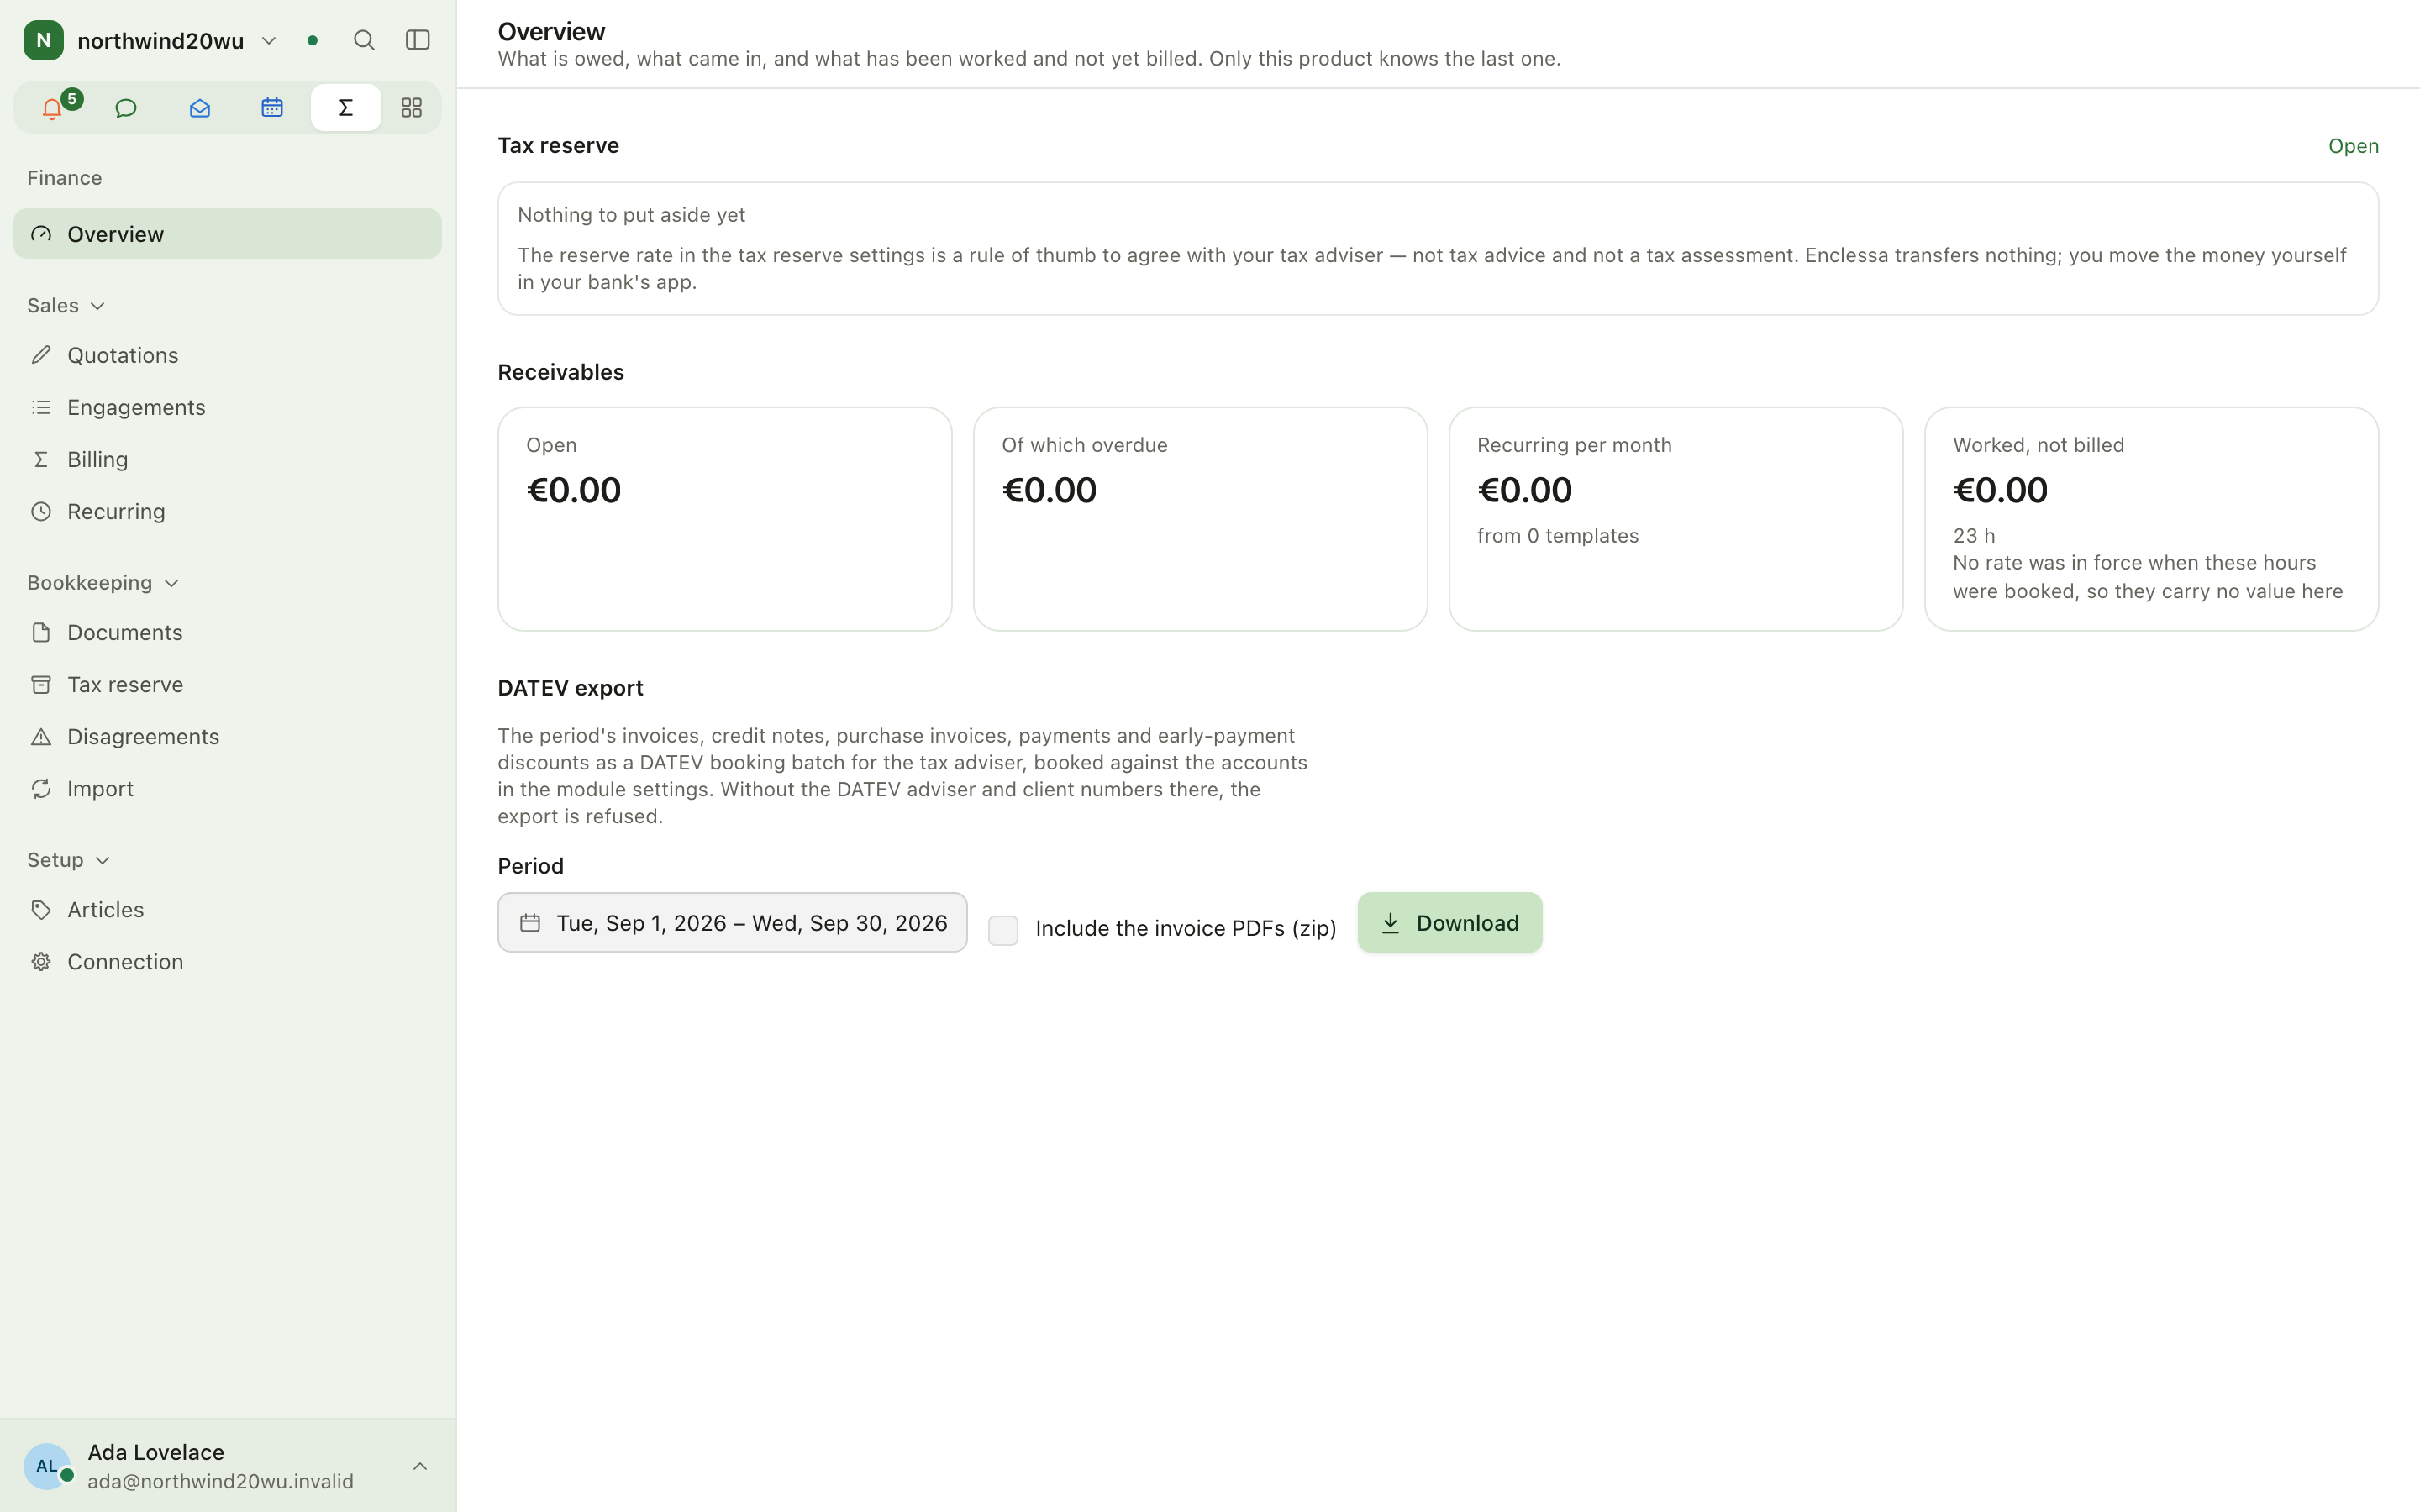Screen dimensions: 2420x1512
Task: Click the Open link for Tax reserve
Action: [x=2353, y=146]
